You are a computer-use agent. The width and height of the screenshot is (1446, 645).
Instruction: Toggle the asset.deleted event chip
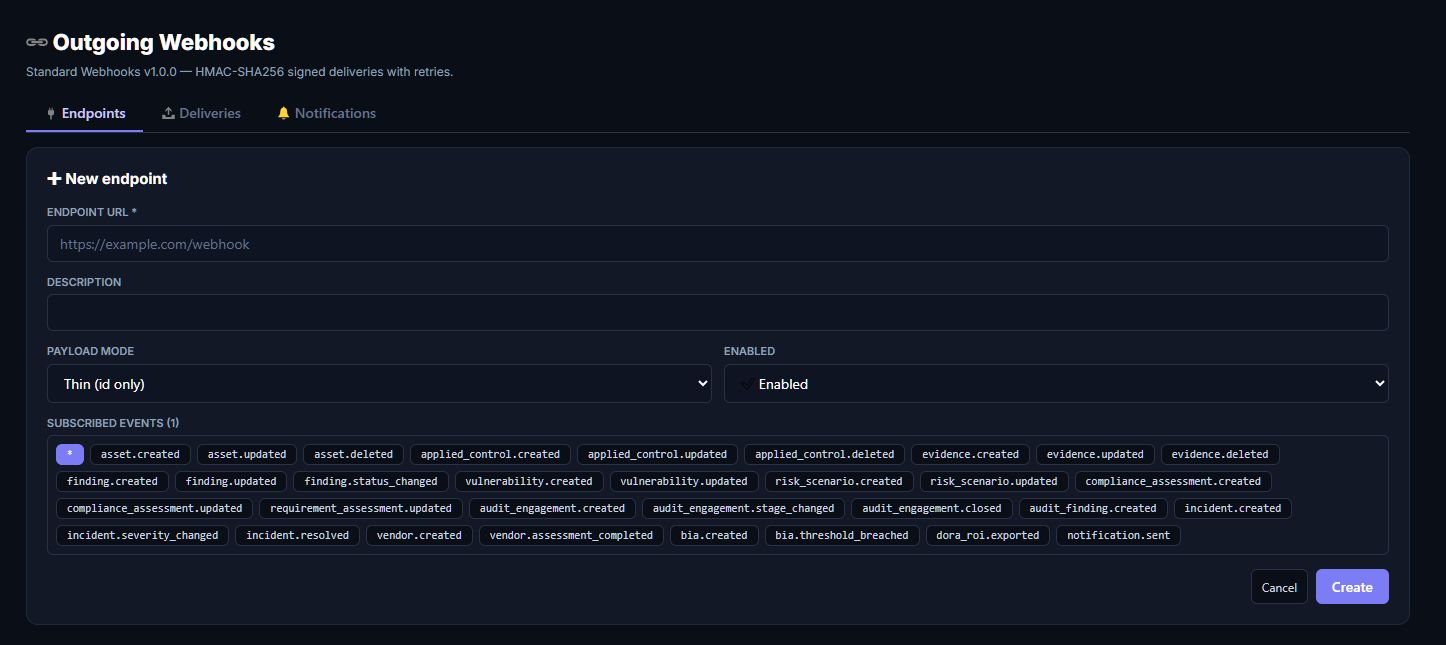[354, 454]
